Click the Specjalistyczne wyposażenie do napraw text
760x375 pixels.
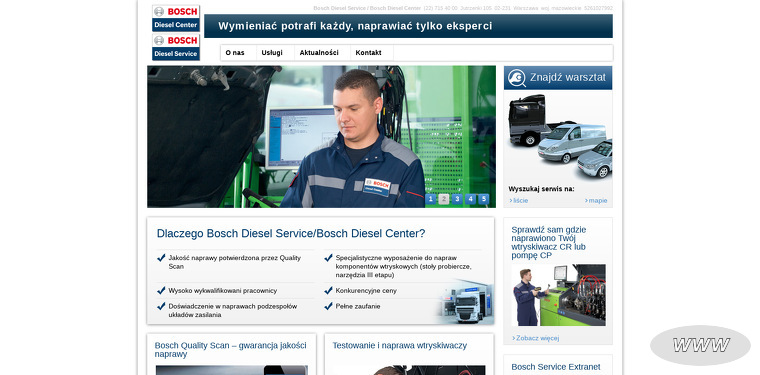403,266
